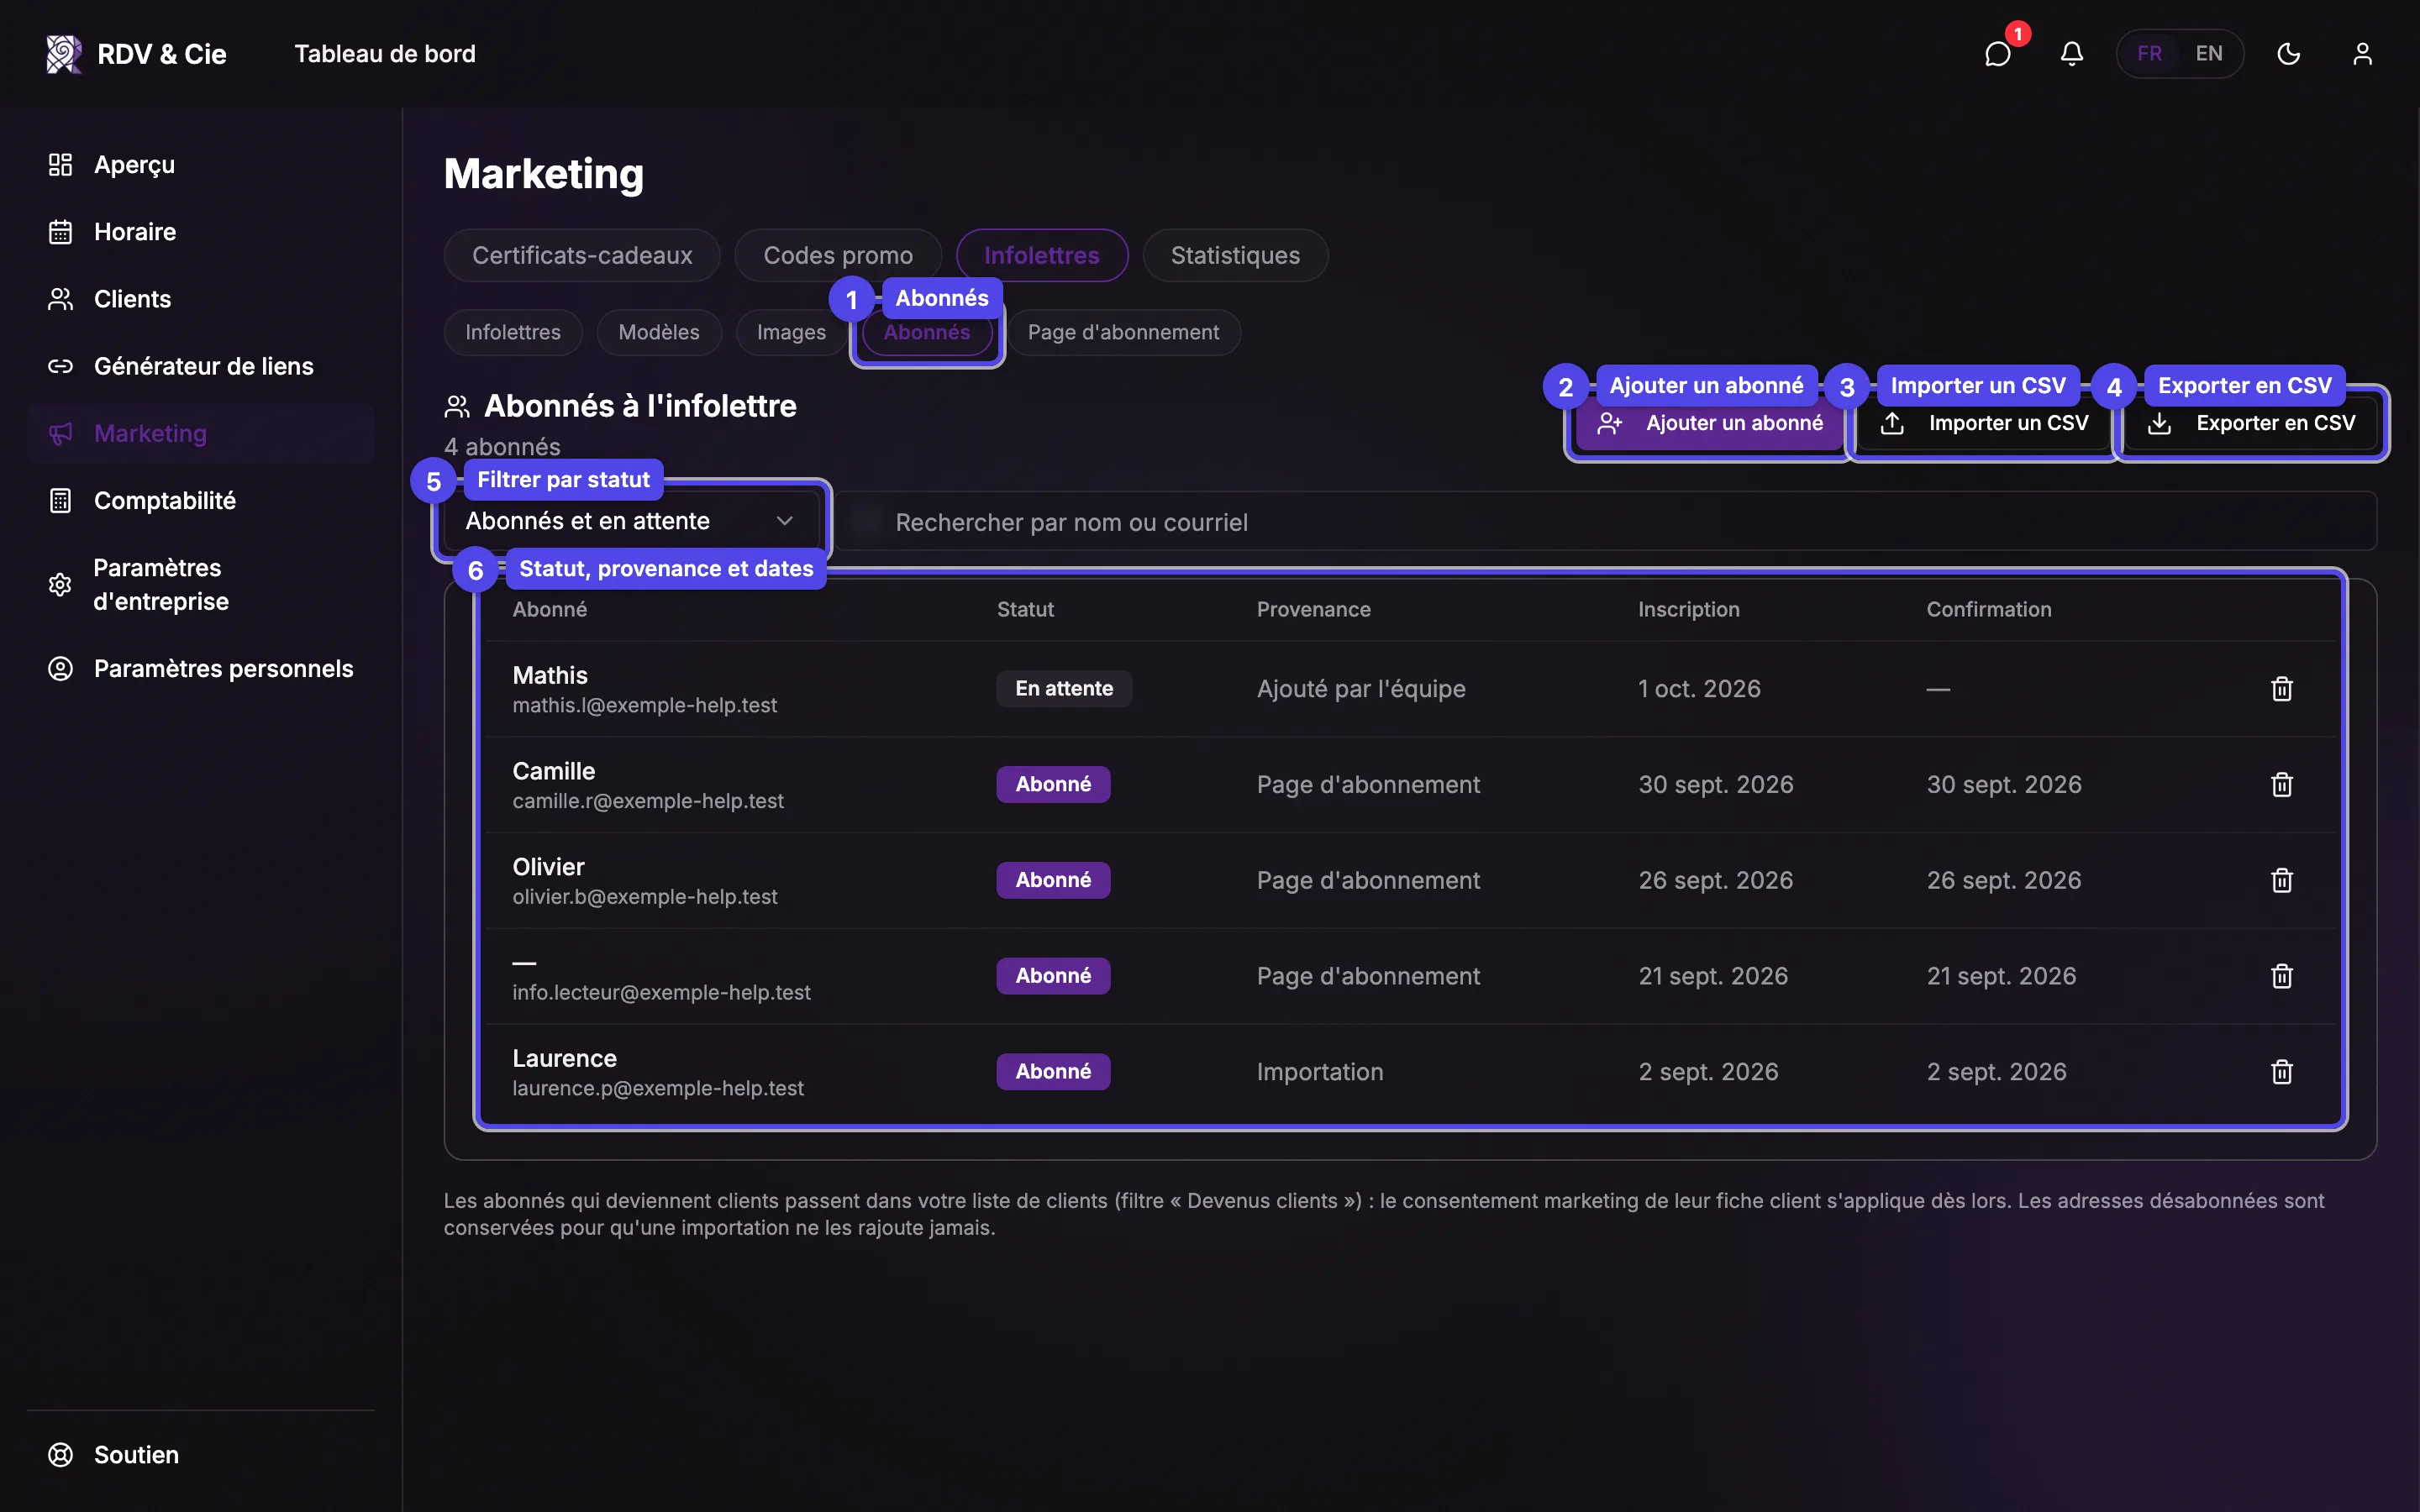Open the chat messages icon with badge

coord(1998,54)
